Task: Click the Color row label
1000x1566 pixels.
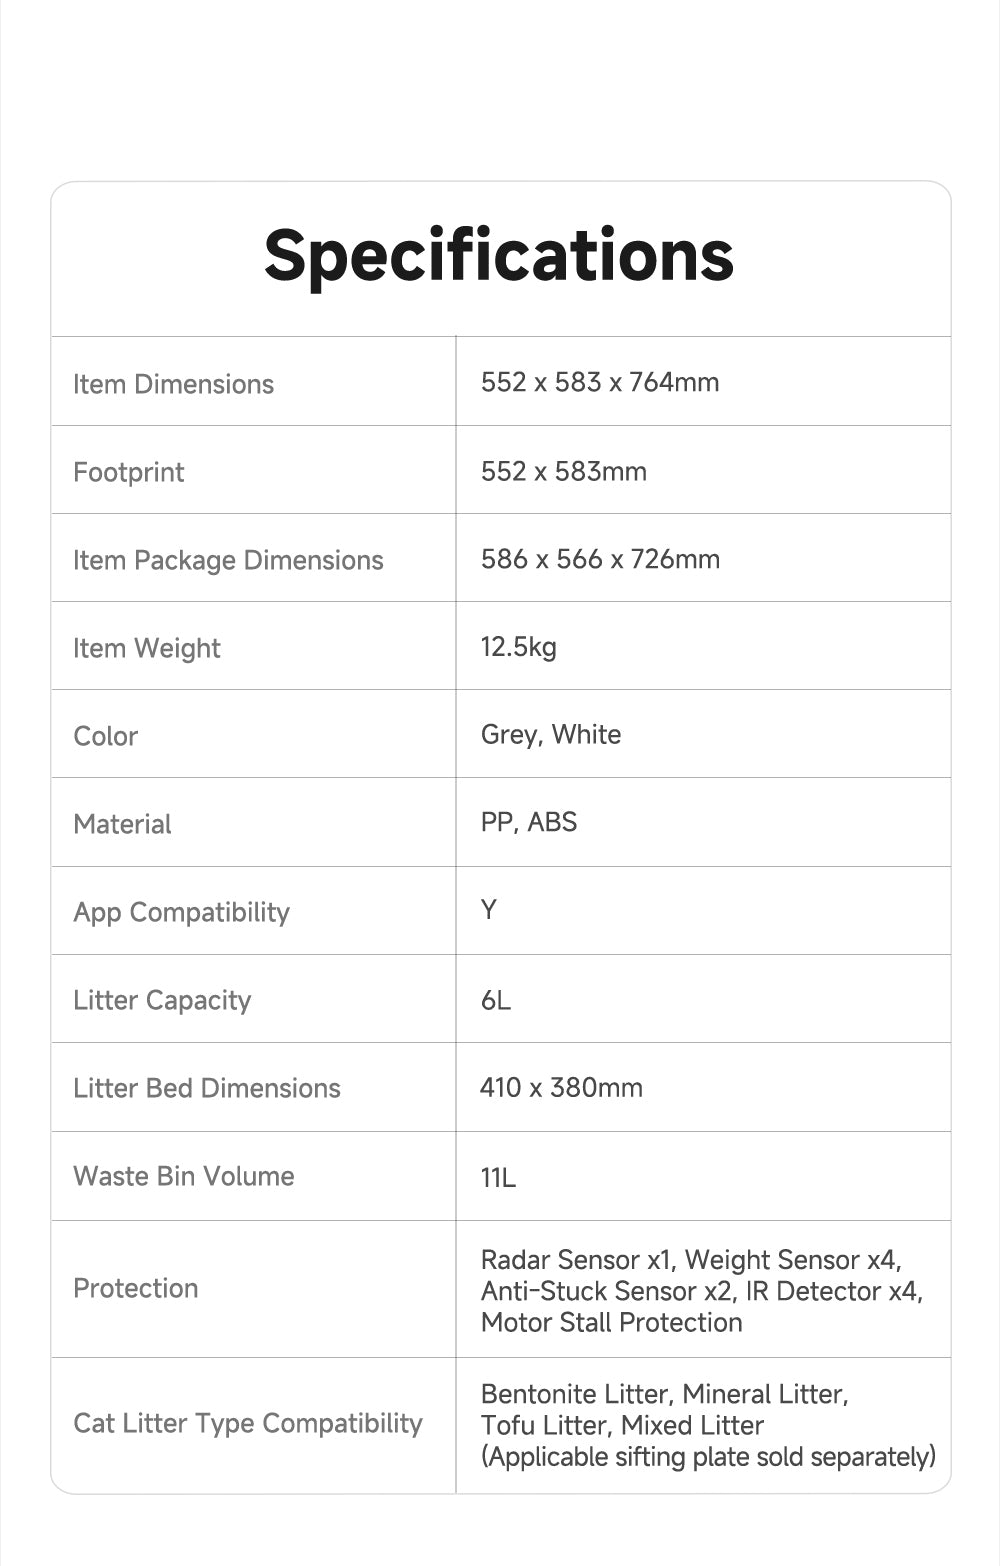Action: [x=106, y=736]
